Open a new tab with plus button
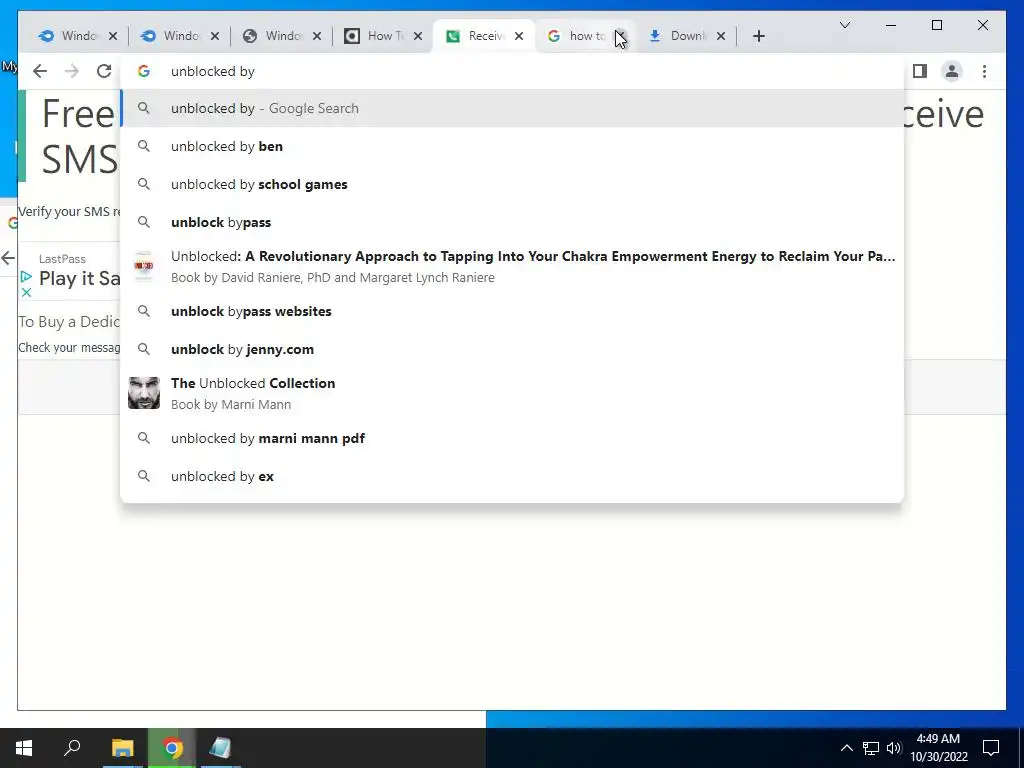Viewport: 1024px width, 768px height. click(758, 36)
